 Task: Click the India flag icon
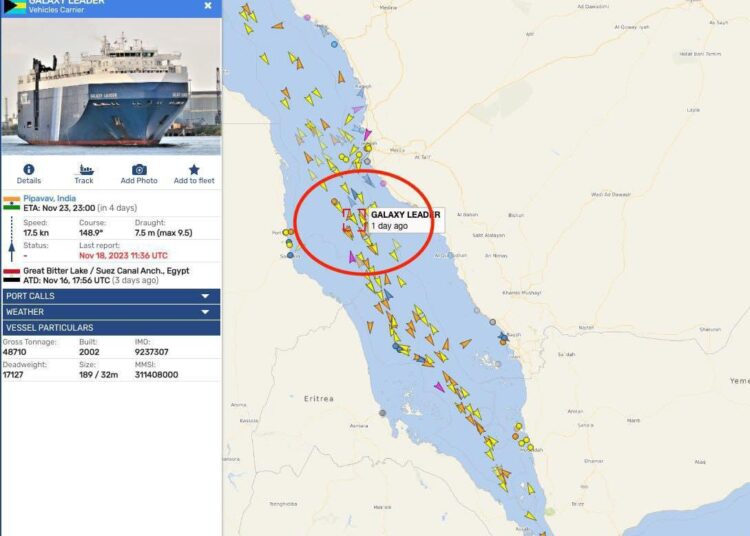click(11, 203)
